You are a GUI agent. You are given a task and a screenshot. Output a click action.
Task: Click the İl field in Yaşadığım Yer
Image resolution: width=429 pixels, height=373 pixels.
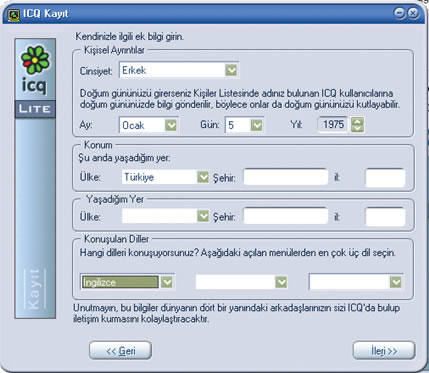point(385,217)
